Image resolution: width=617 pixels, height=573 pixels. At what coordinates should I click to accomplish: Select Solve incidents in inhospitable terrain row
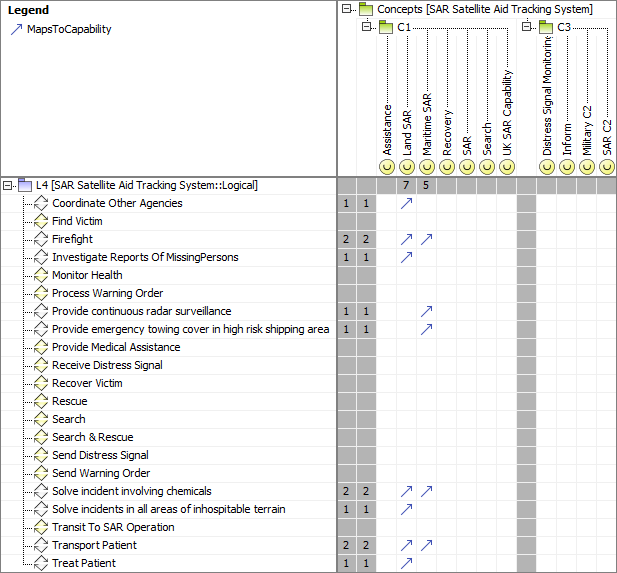[168, 509]
